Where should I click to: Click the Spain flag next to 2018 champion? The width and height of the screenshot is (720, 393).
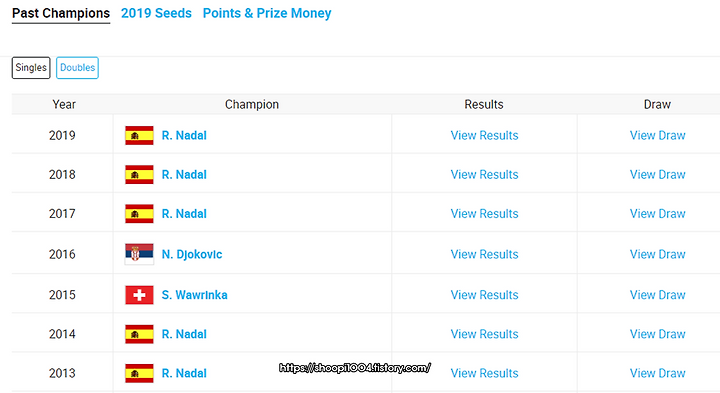(139, 174)
